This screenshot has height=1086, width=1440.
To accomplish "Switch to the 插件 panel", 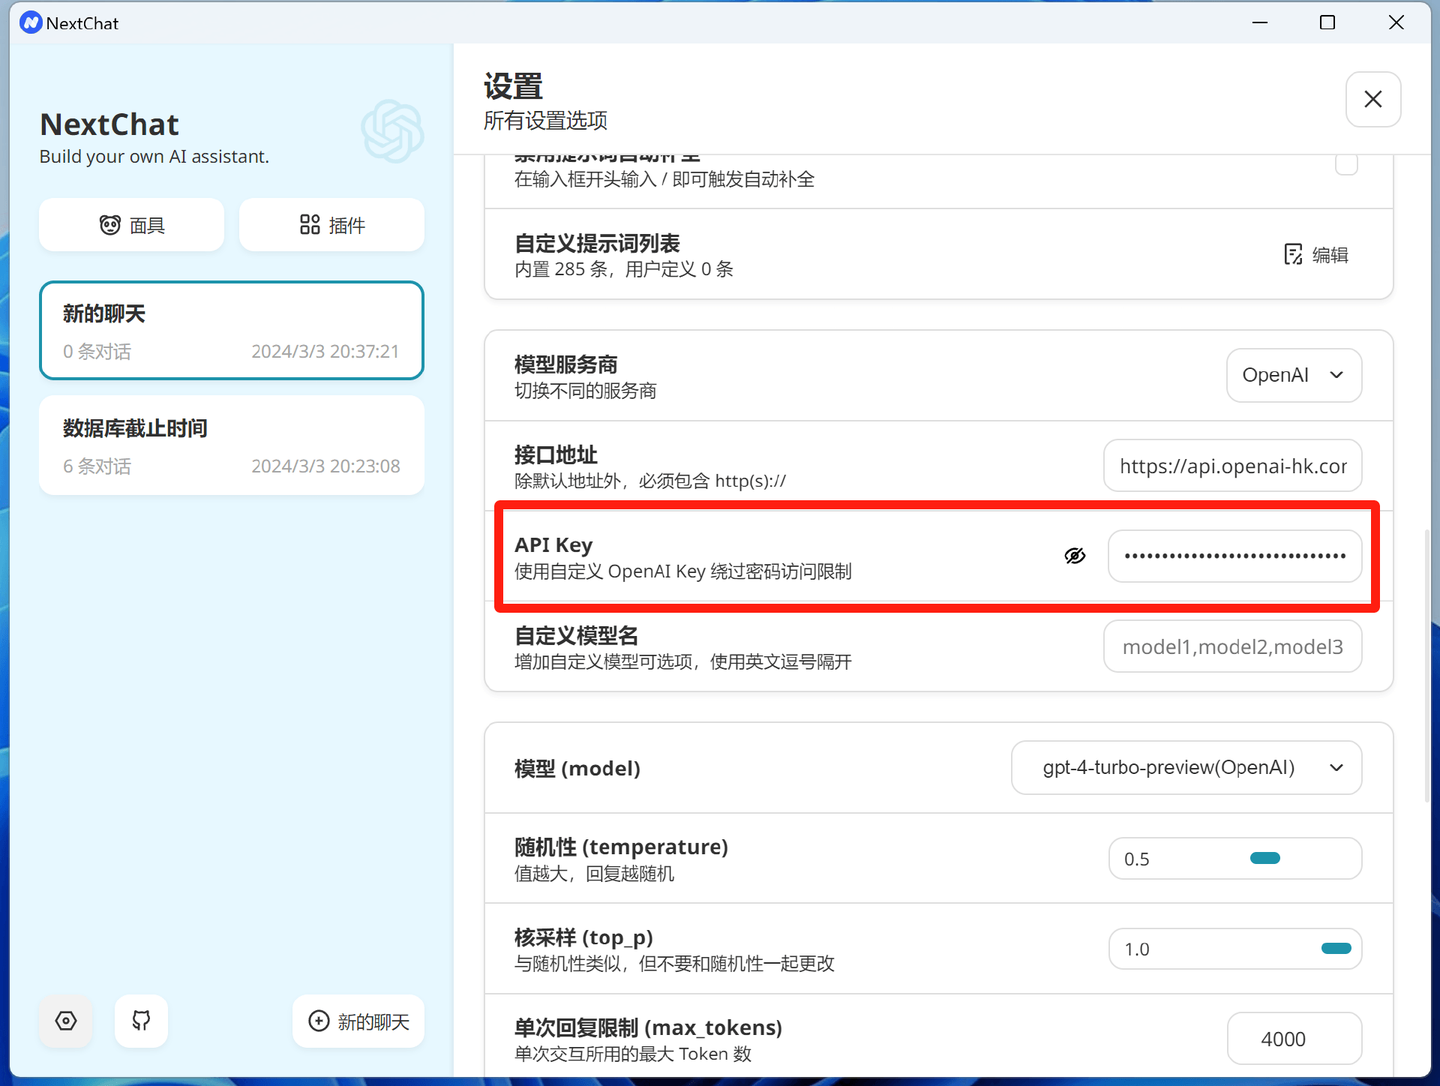I will 331,224.
